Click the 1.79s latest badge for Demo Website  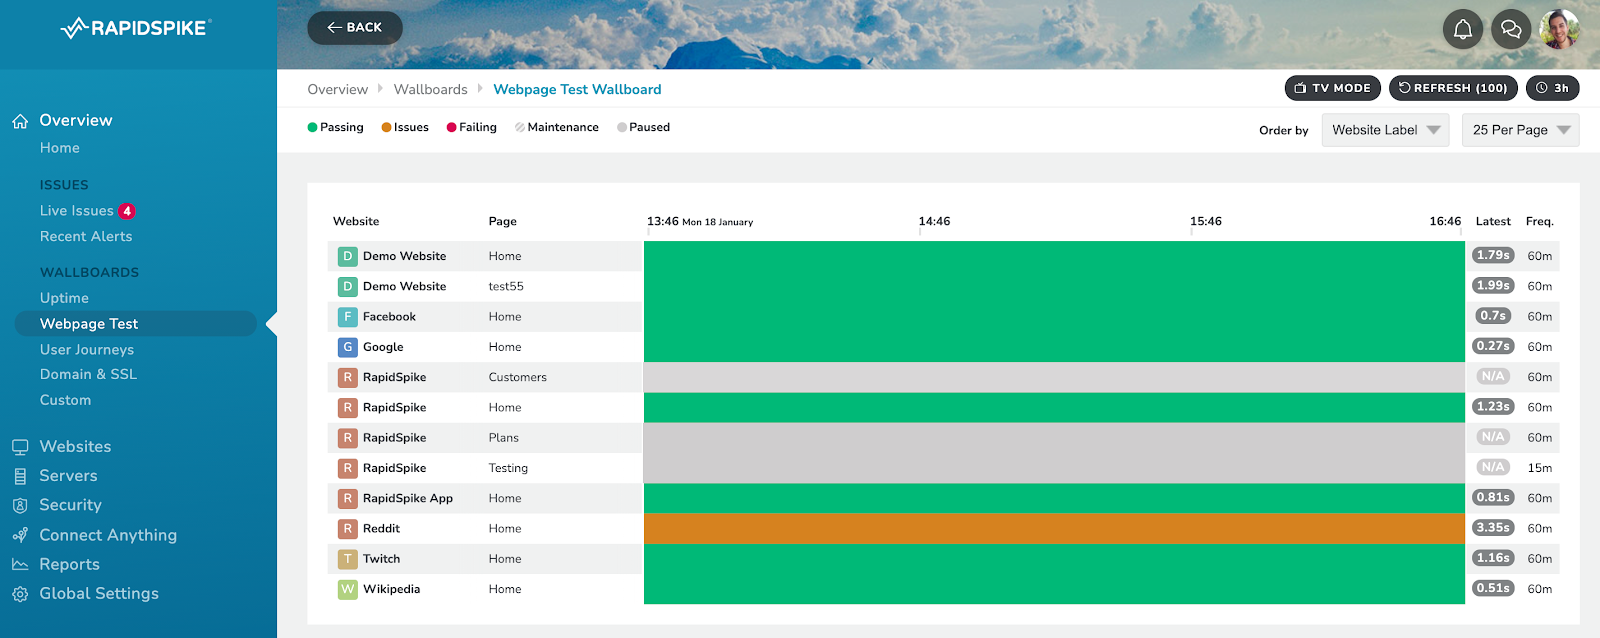pyautogui.click(x=1493, y=255)
